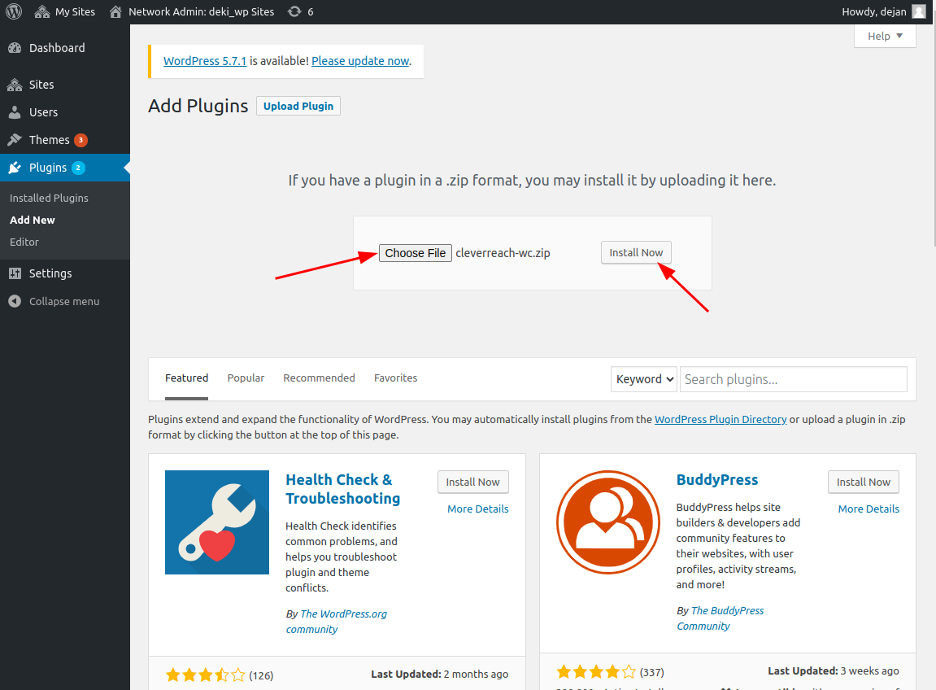
Task: Switch to the Popular plugins tab
Action: tap(245, 378)
